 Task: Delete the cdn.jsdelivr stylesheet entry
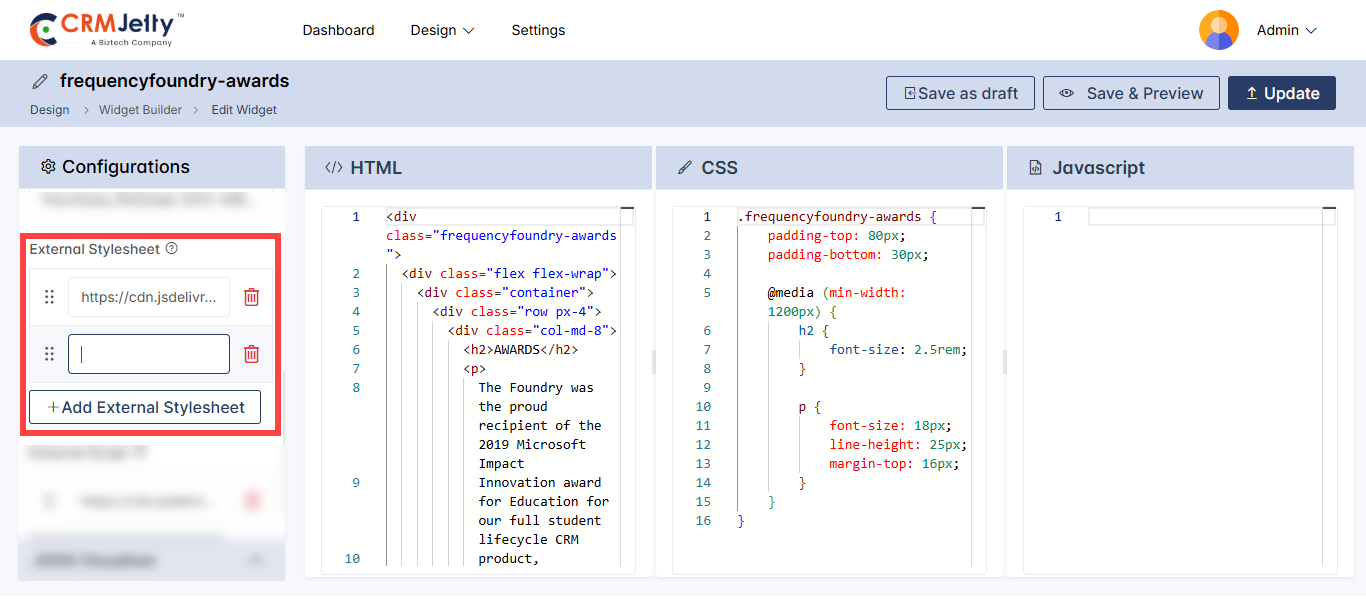pyautogui.click(x=252, y=297)
